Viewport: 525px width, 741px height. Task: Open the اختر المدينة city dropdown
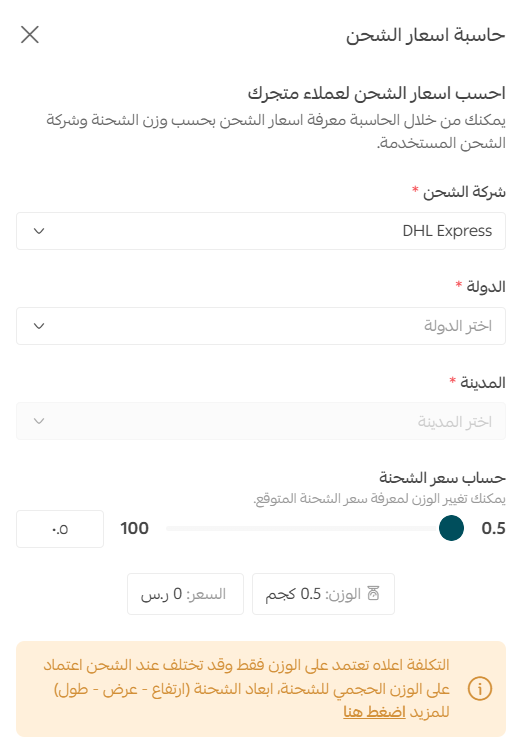261,421
